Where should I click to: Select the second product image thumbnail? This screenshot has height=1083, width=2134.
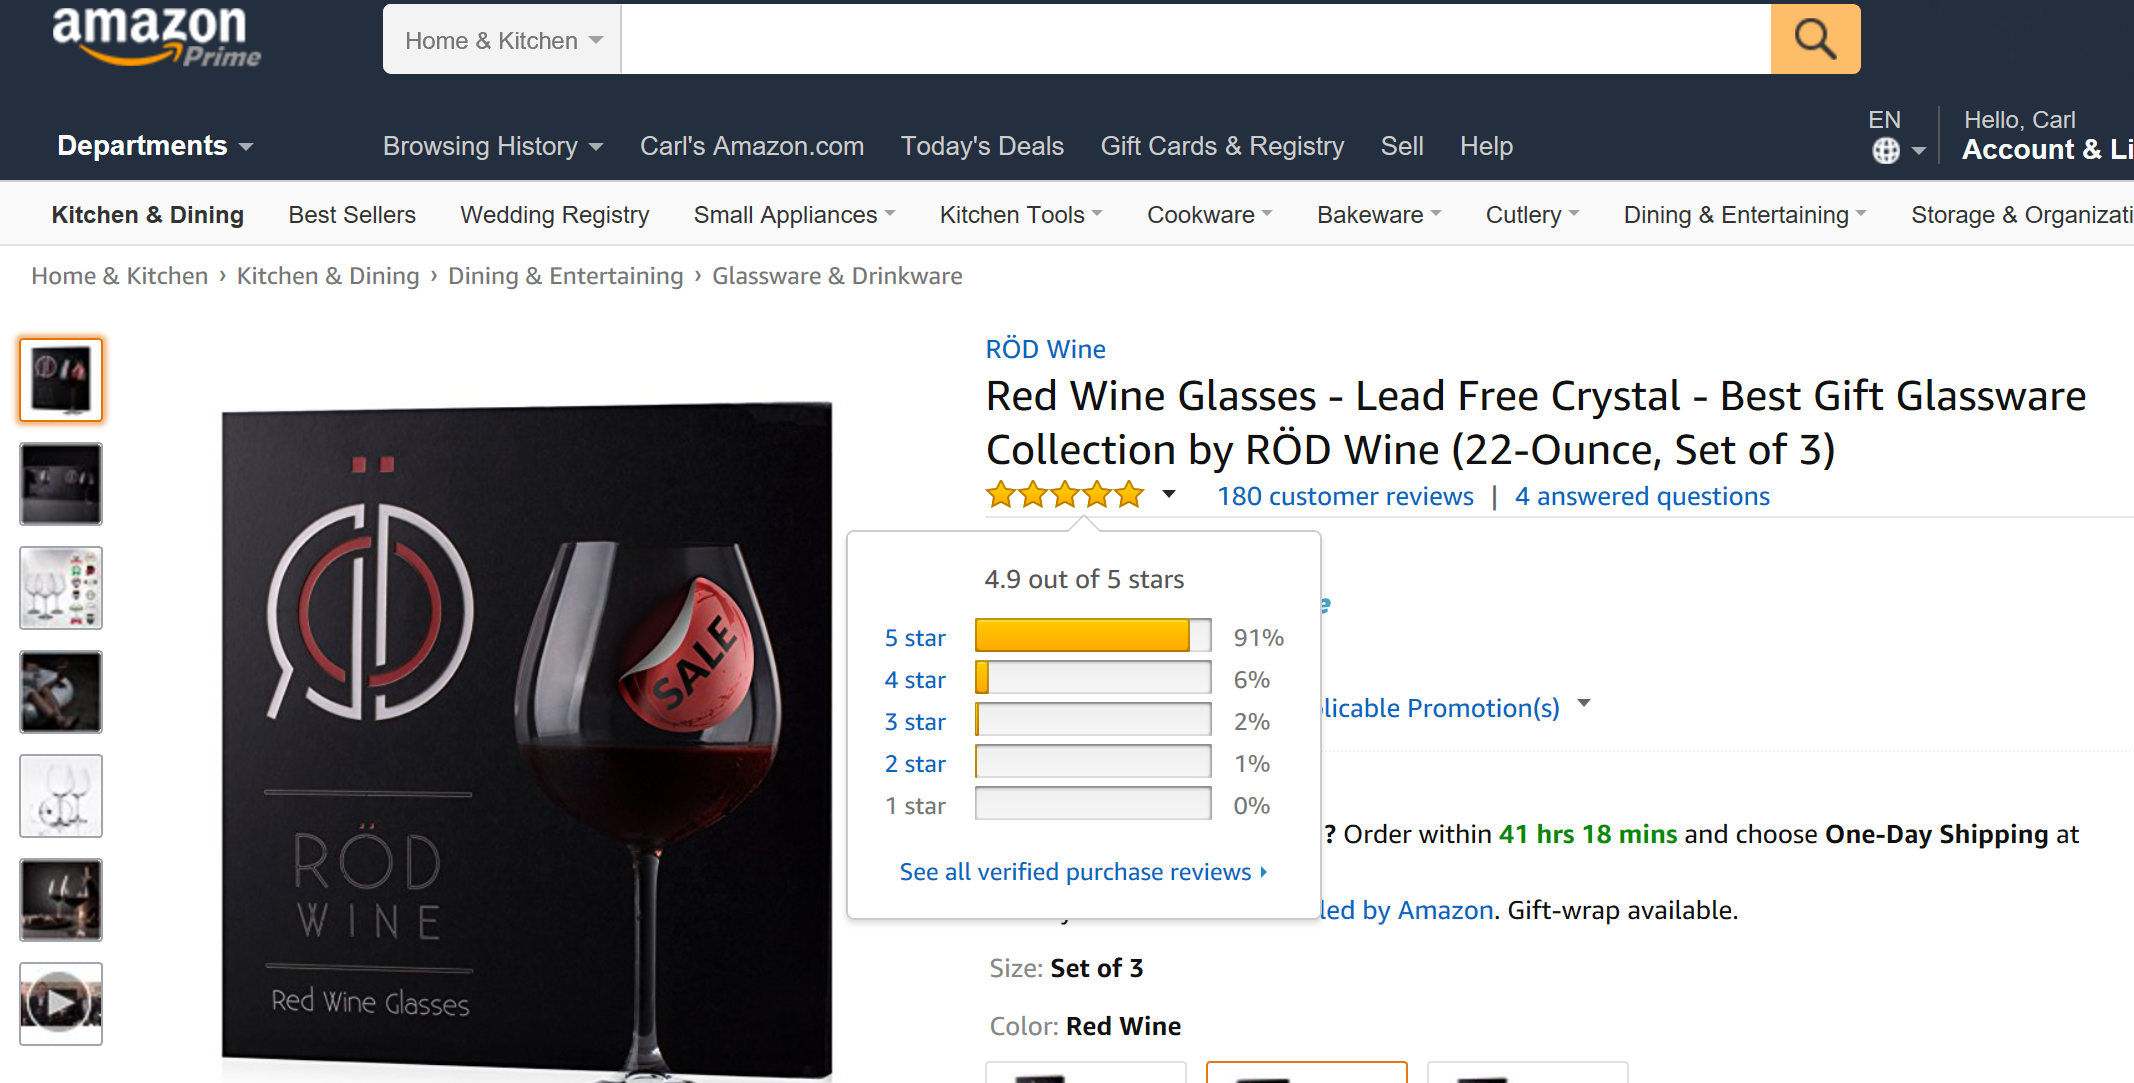[x=61, y=484]
